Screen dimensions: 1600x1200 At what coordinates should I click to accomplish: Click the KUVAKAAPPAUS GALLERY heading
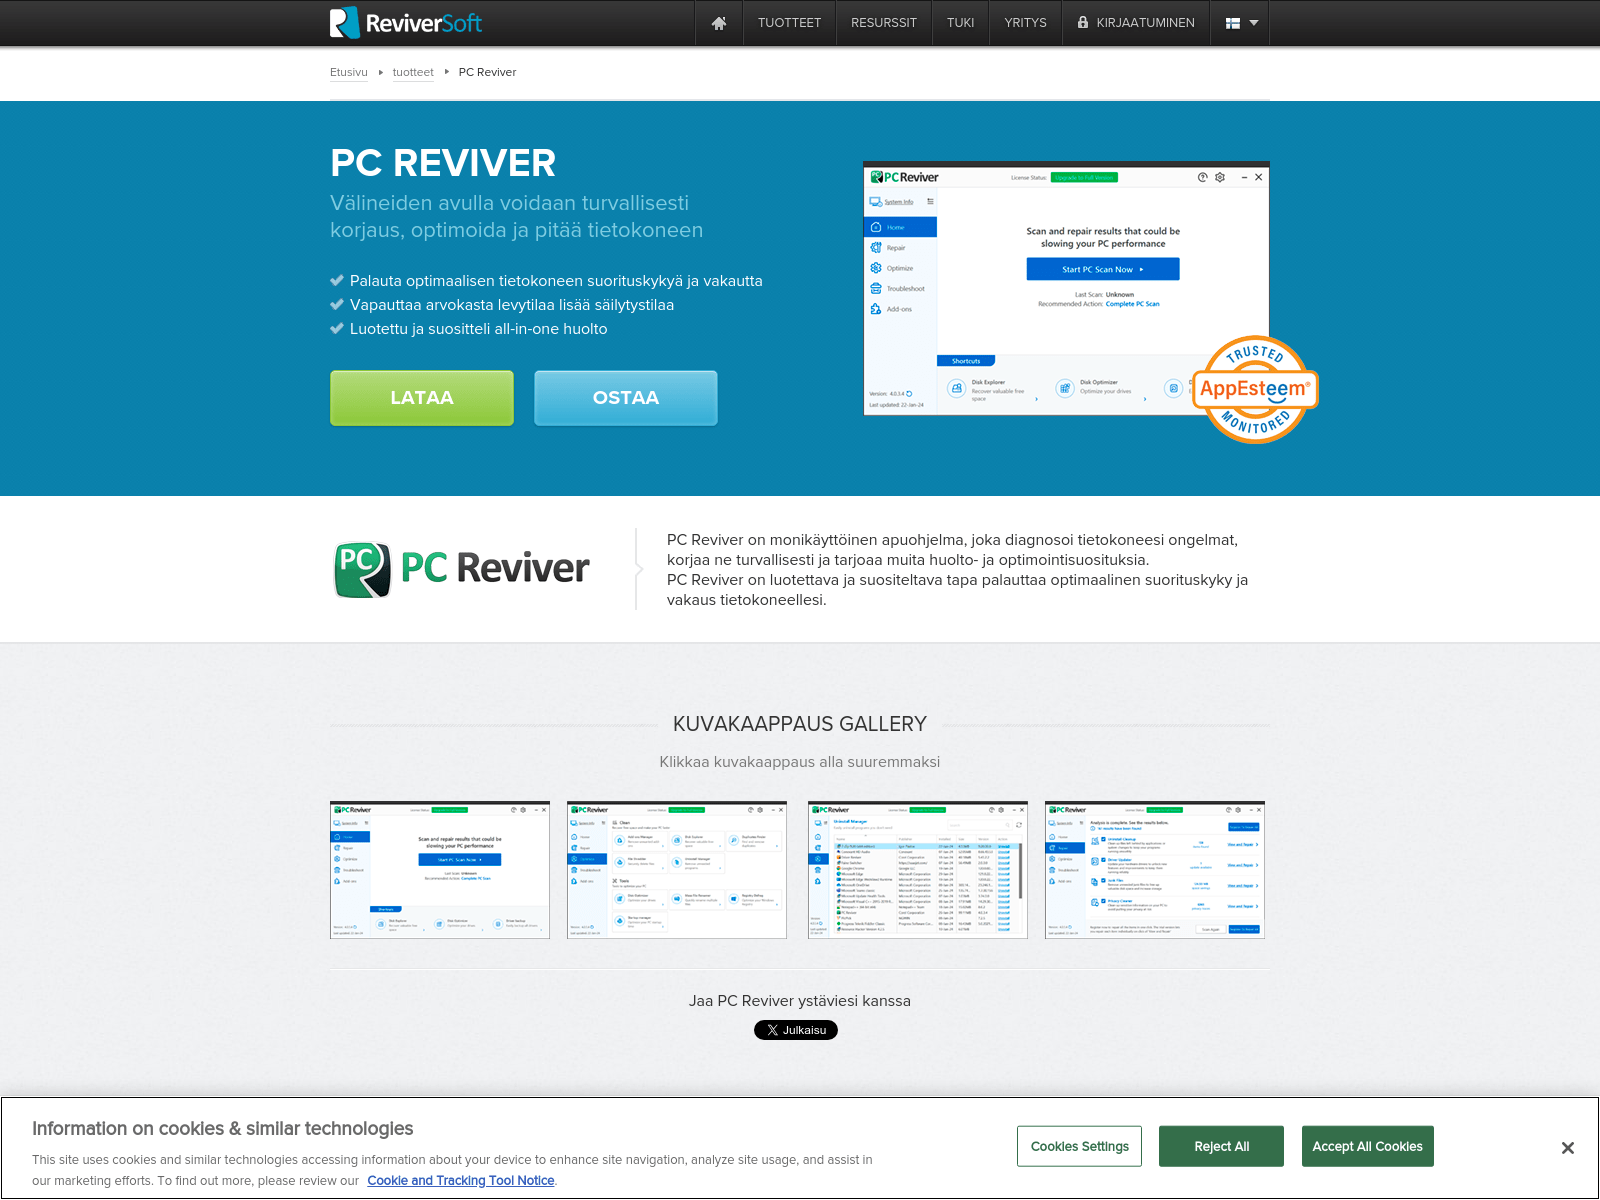(800, 724)
